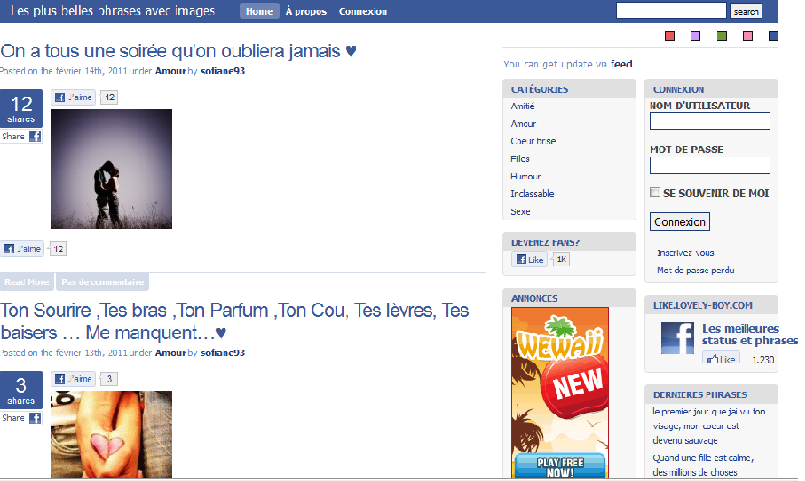Select the dark blue color theme swatch
805x481 pixels.
click(773, 36)
